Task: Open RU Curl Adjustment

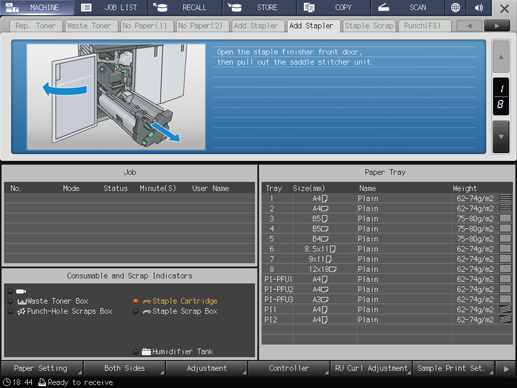Action: pos(371,368)
